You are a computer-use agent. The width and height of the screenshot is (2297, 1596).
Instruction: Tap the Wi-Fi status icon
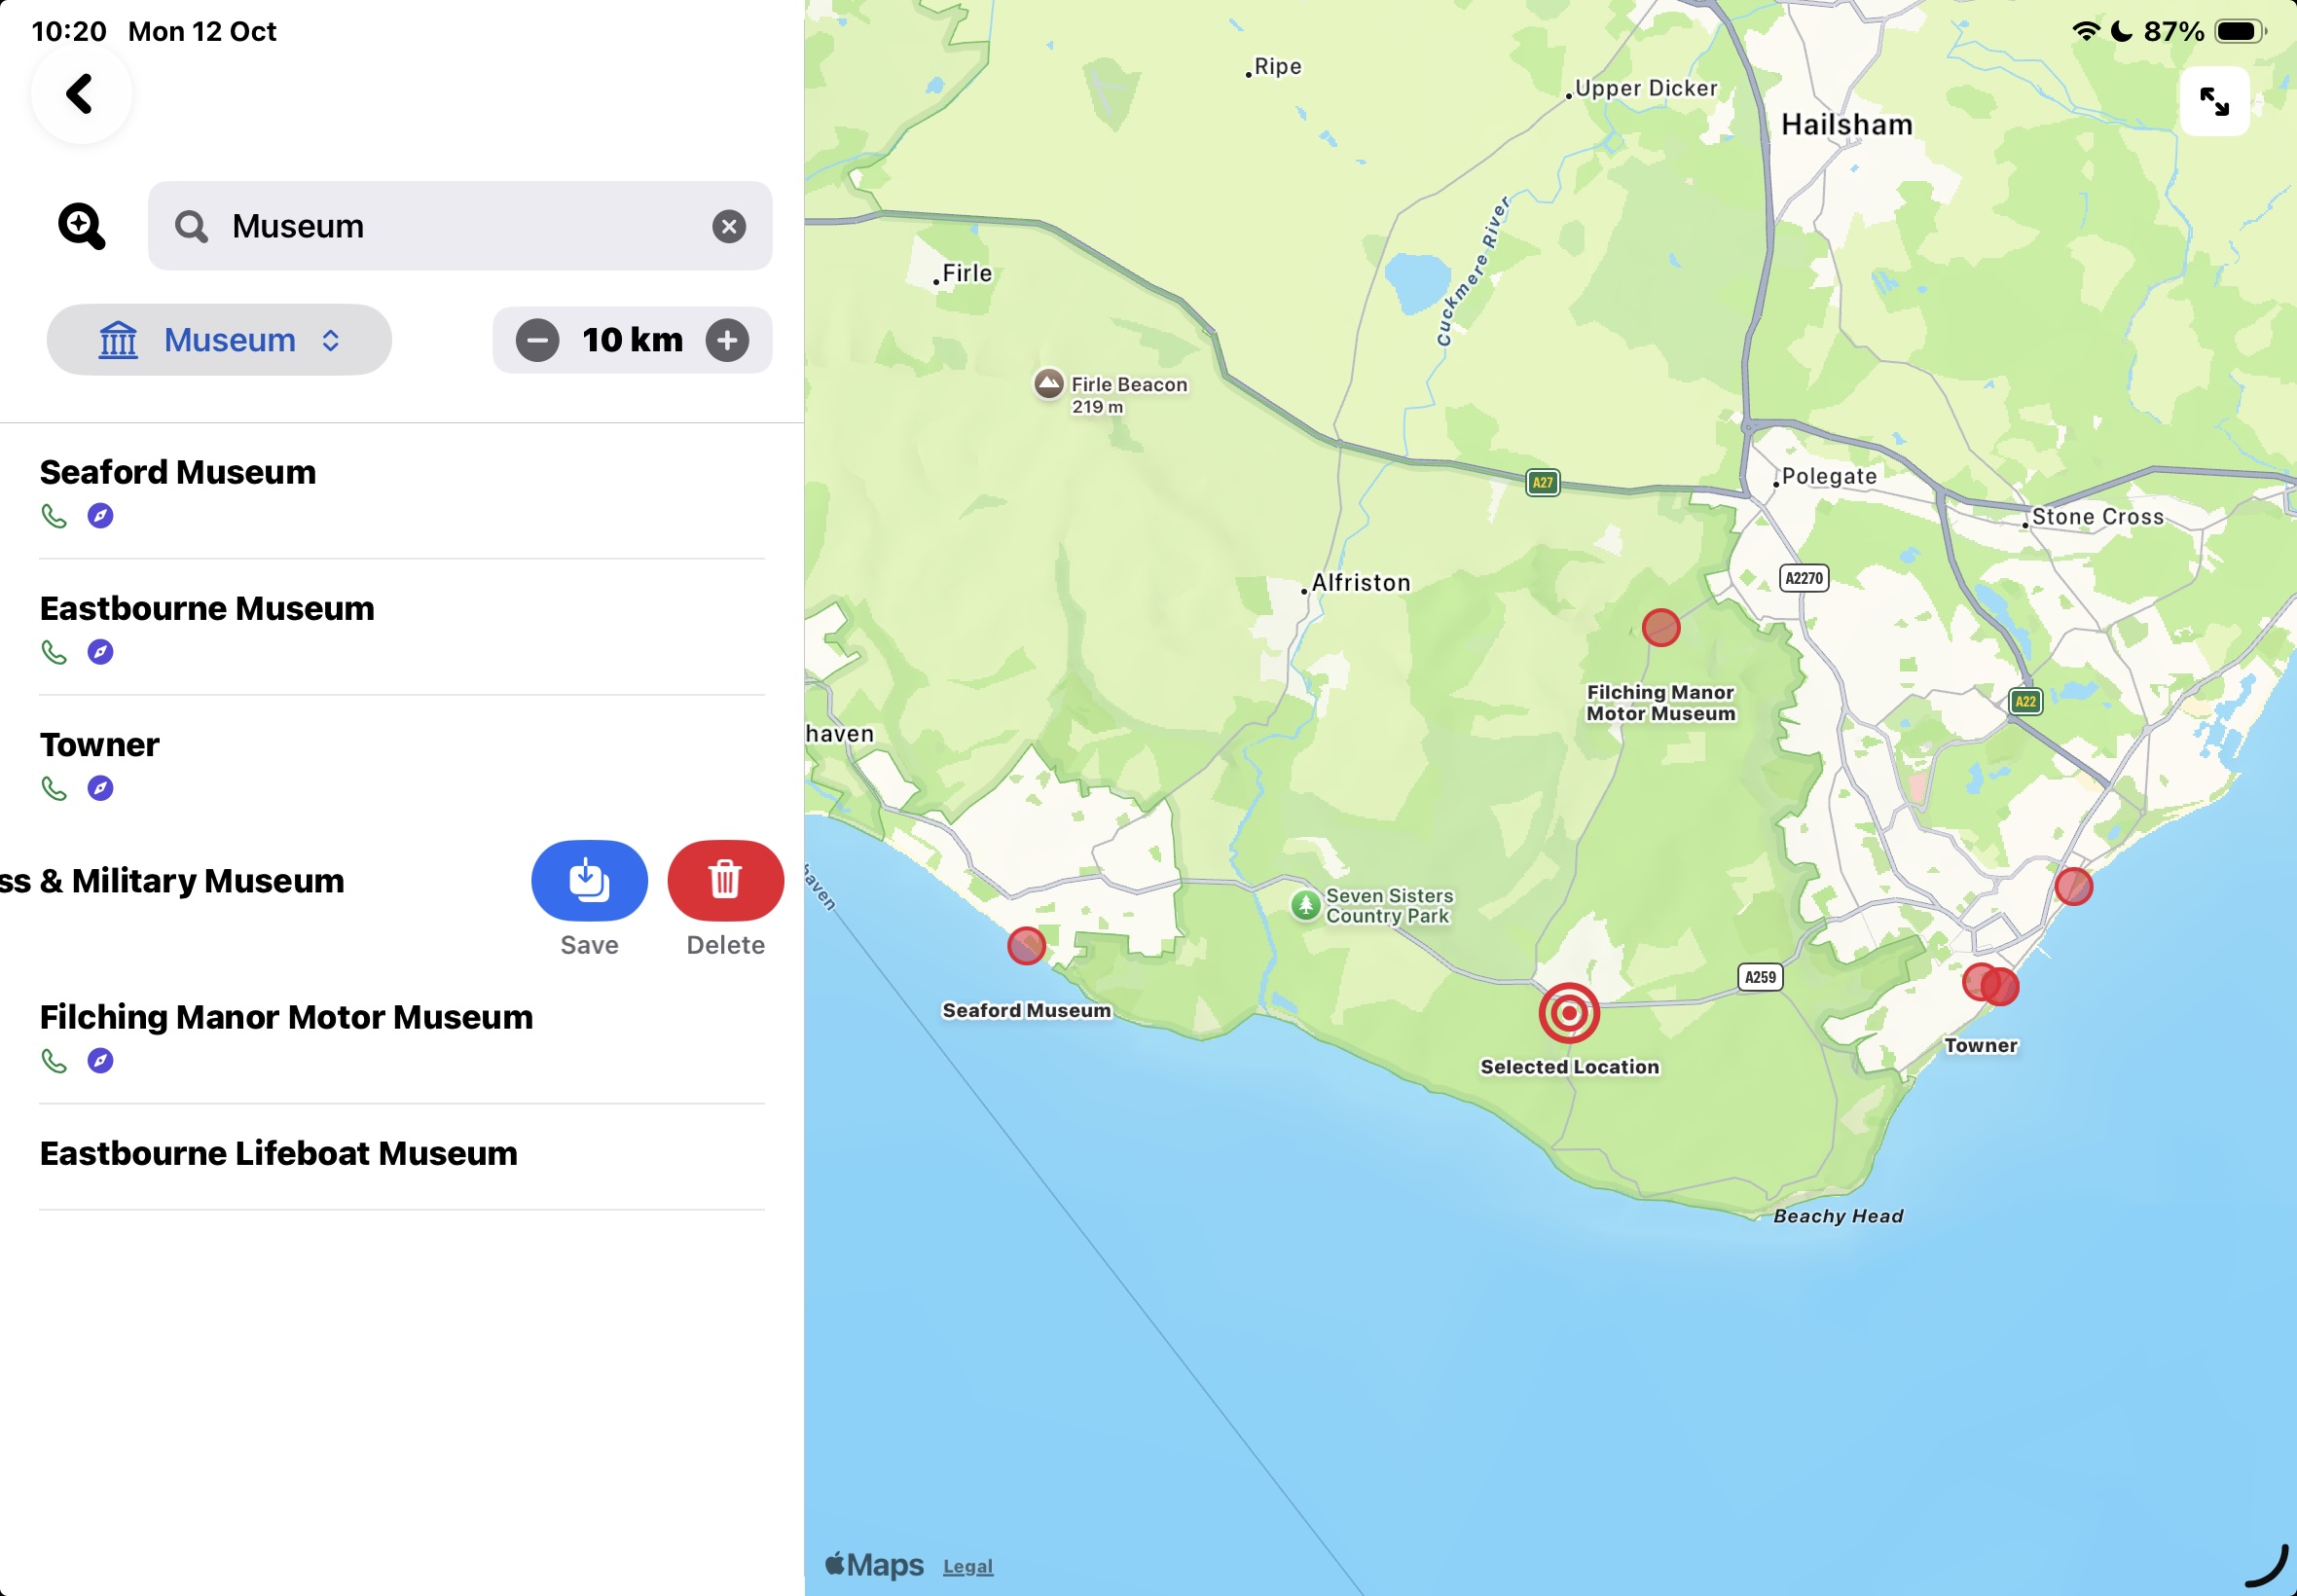(x=2086, y=31)
